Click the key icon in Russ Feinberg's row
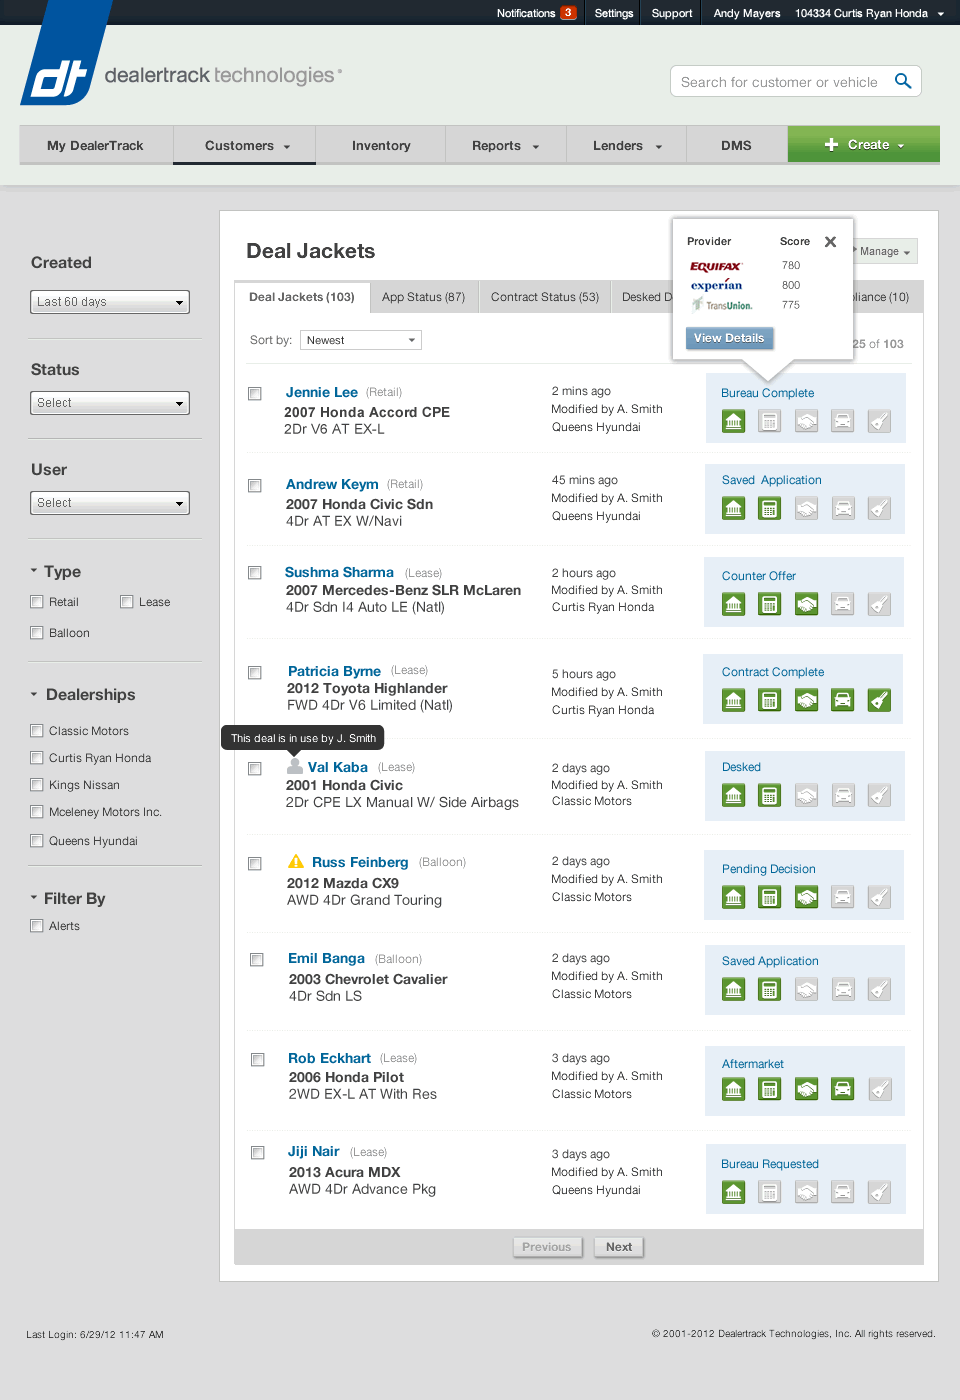Image resolution: width=960 pixels, height=1400 pixels. pyautogui.click(x=879, y=897)
